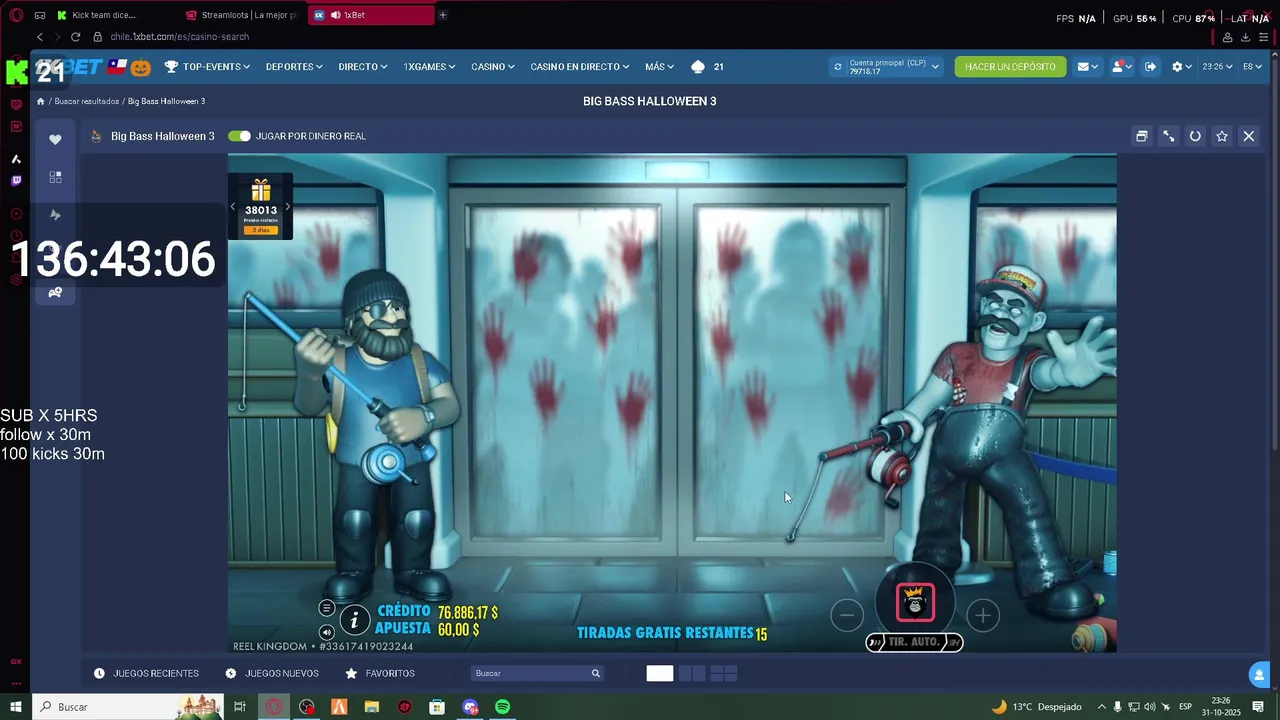The height and width of the screenshot is (720, 1280).
Task: Mark game with star favorite icon
Action: coord(1222,136)
